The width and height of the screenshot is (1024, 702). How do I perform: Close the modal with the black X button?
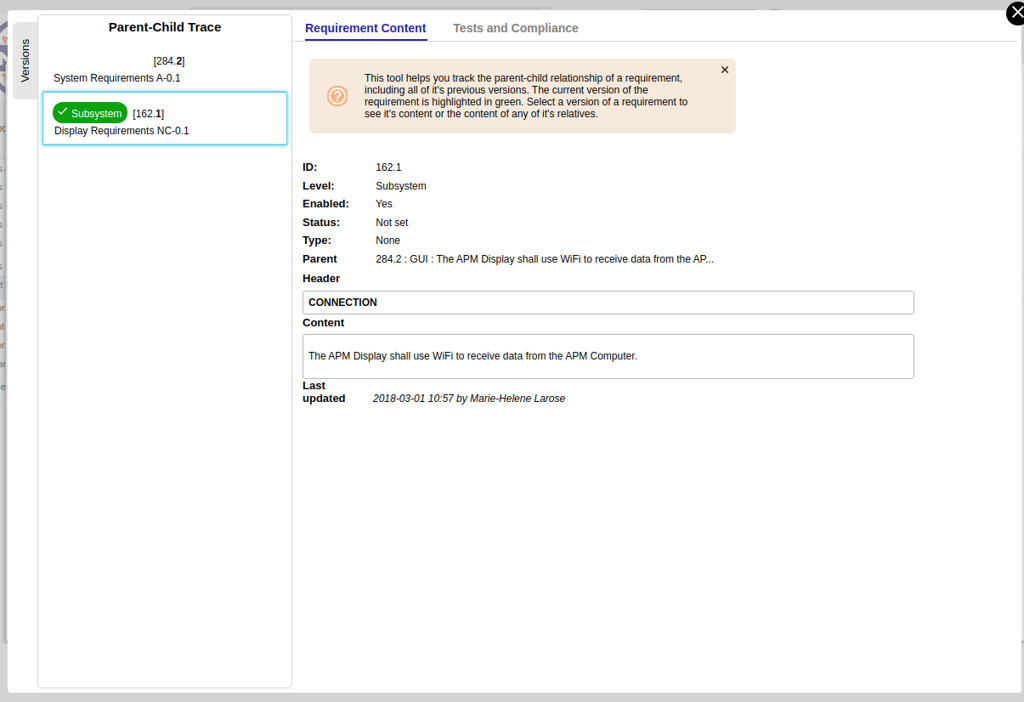1015,13
